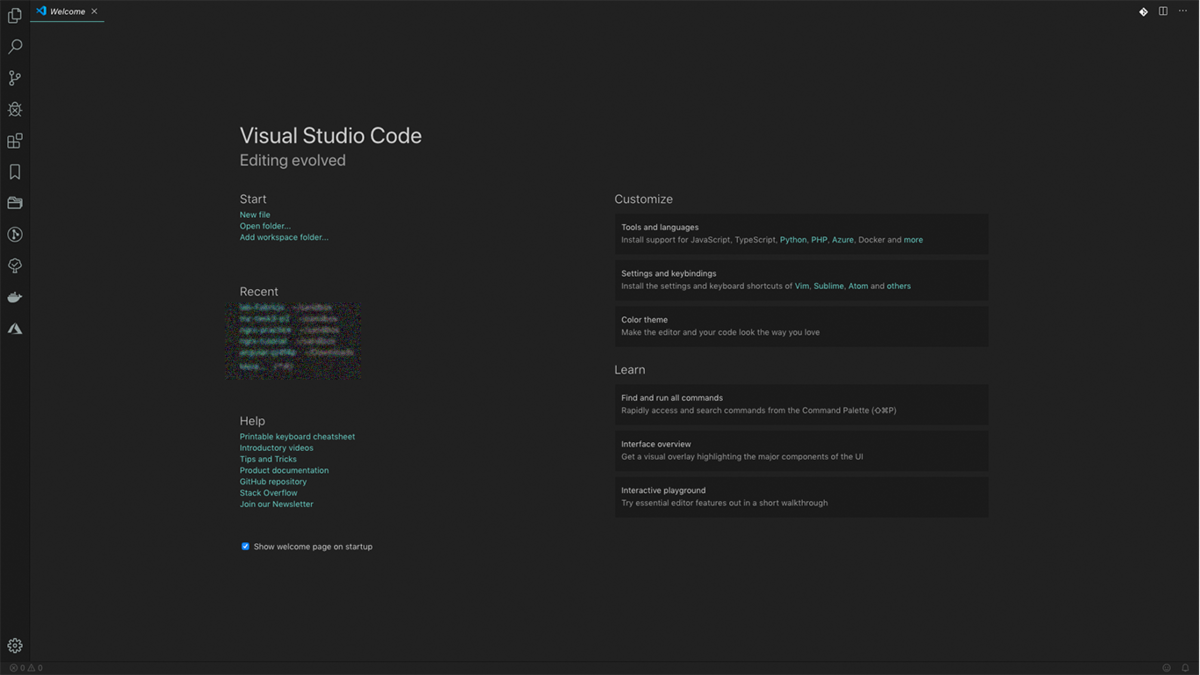Install Azure support link
Viewport: 1200px width, 675px height.
click(843, 240)
